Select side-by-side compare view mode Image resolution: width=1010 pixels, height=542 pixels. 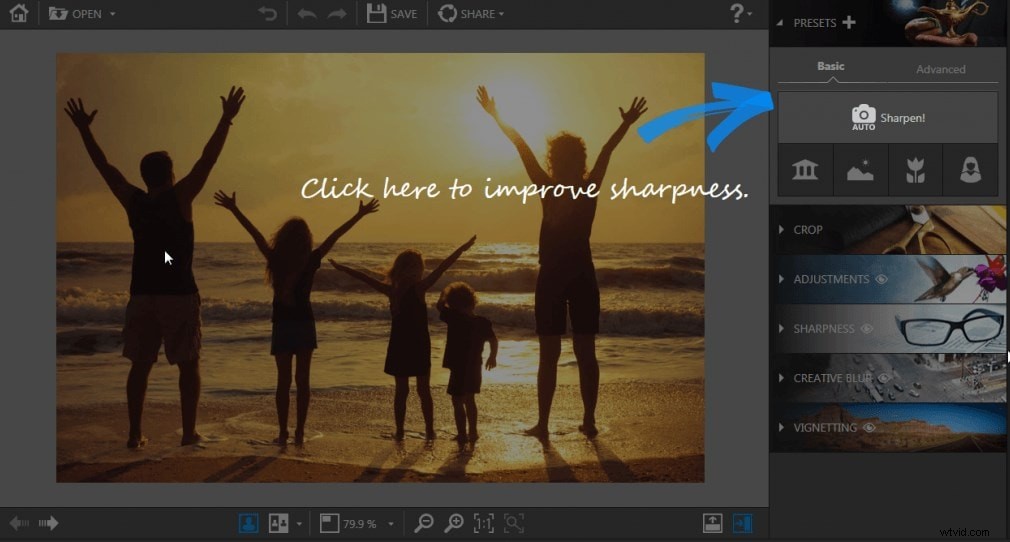coord(278,523)
